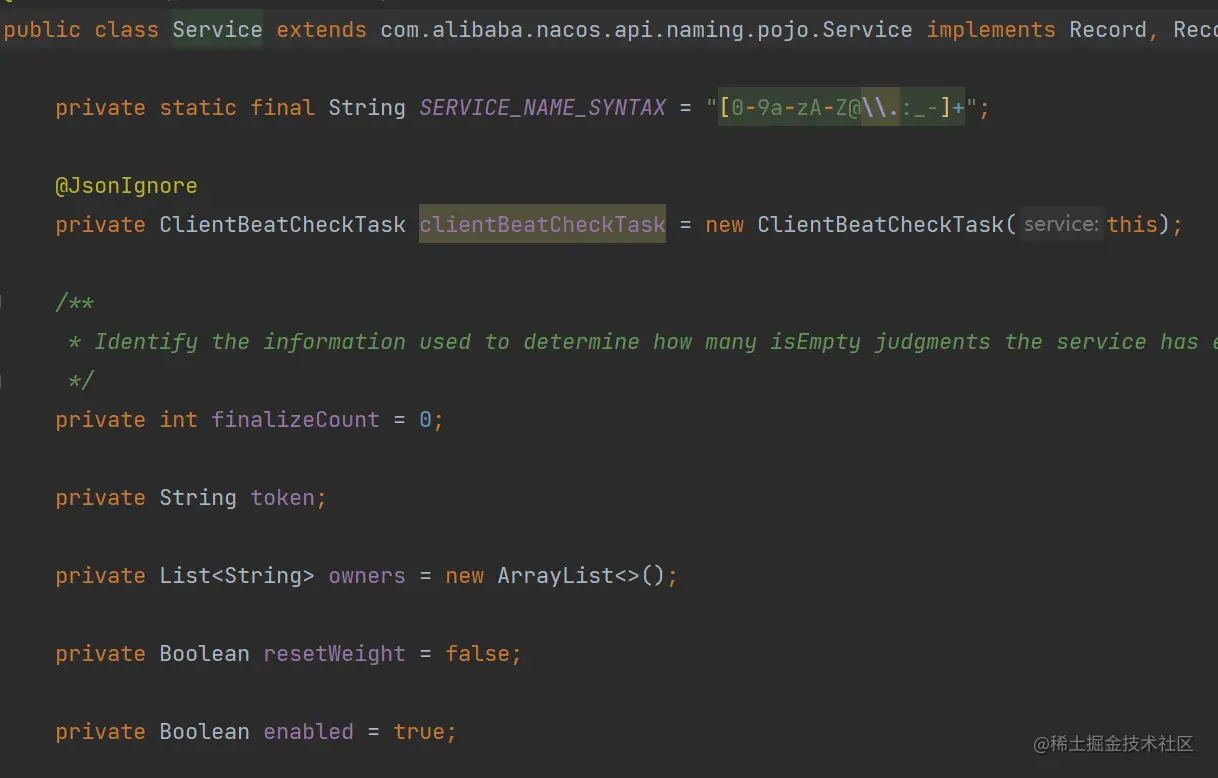Click the 'implements' keyword

991,30
